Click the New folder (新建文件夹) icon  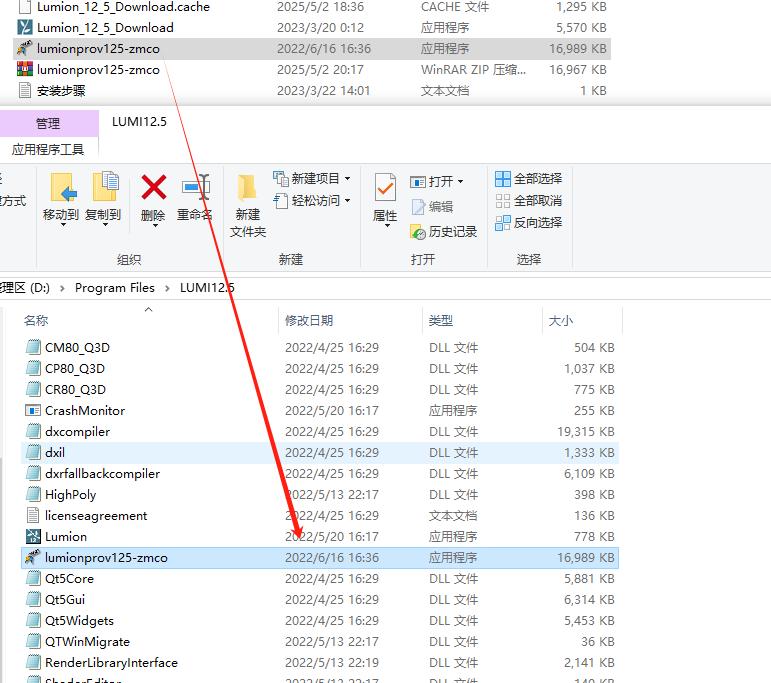(247, 188)
